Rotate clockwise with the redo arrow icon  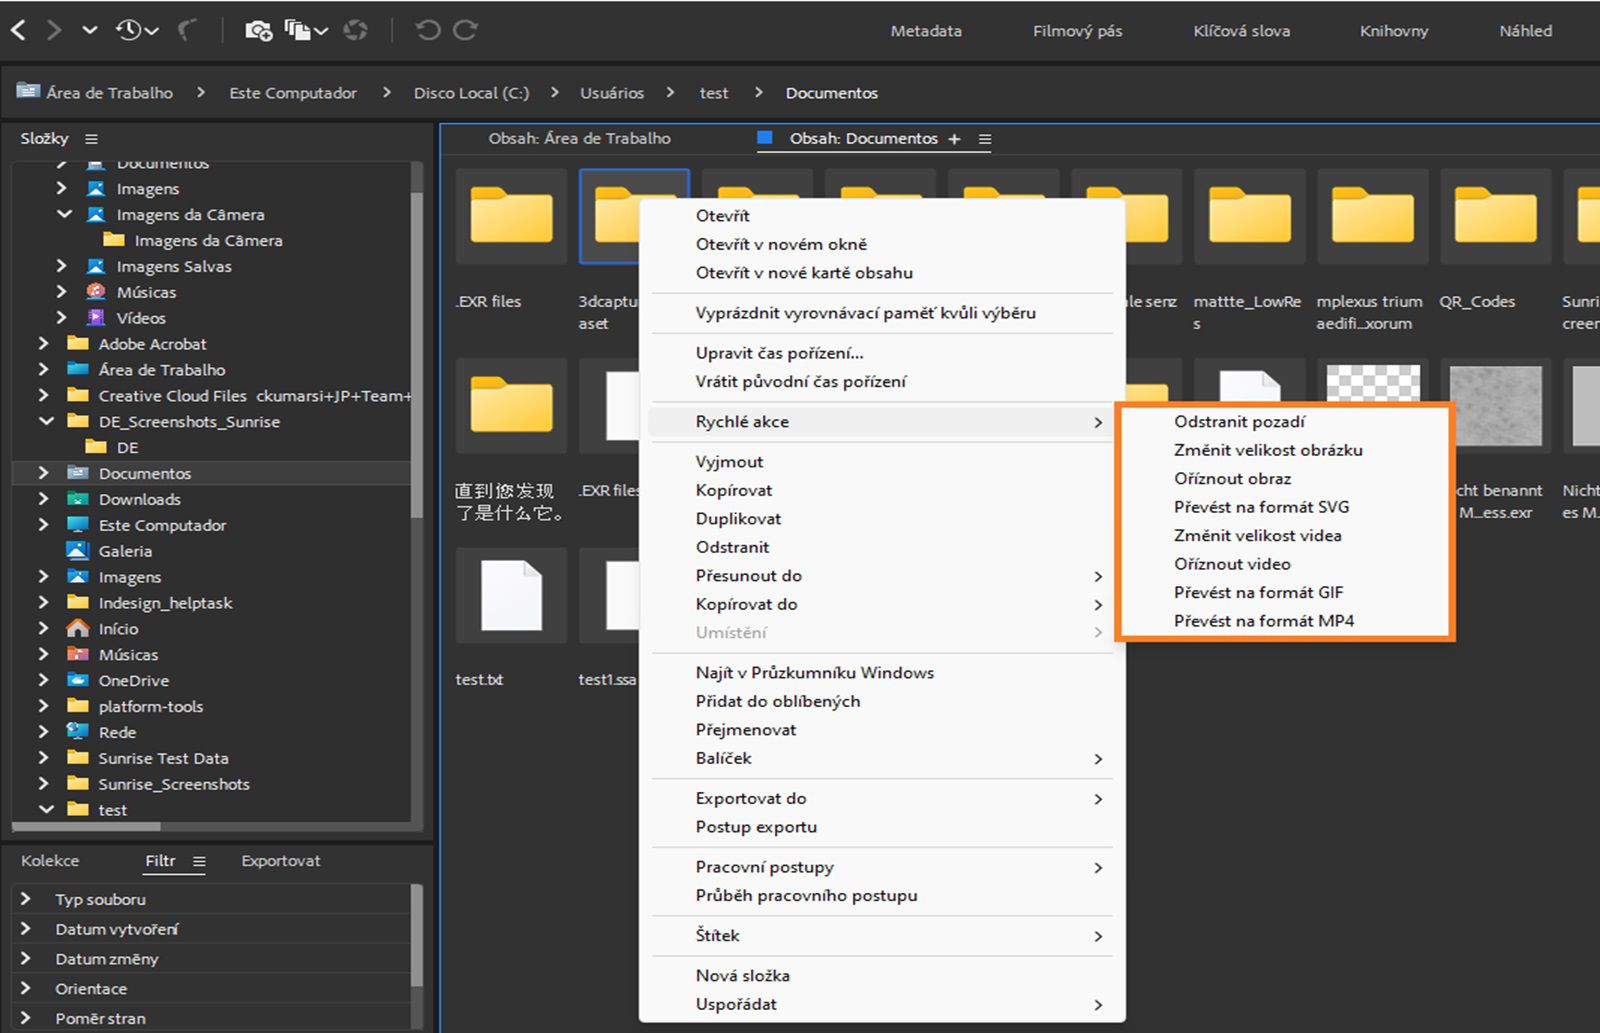465,30
